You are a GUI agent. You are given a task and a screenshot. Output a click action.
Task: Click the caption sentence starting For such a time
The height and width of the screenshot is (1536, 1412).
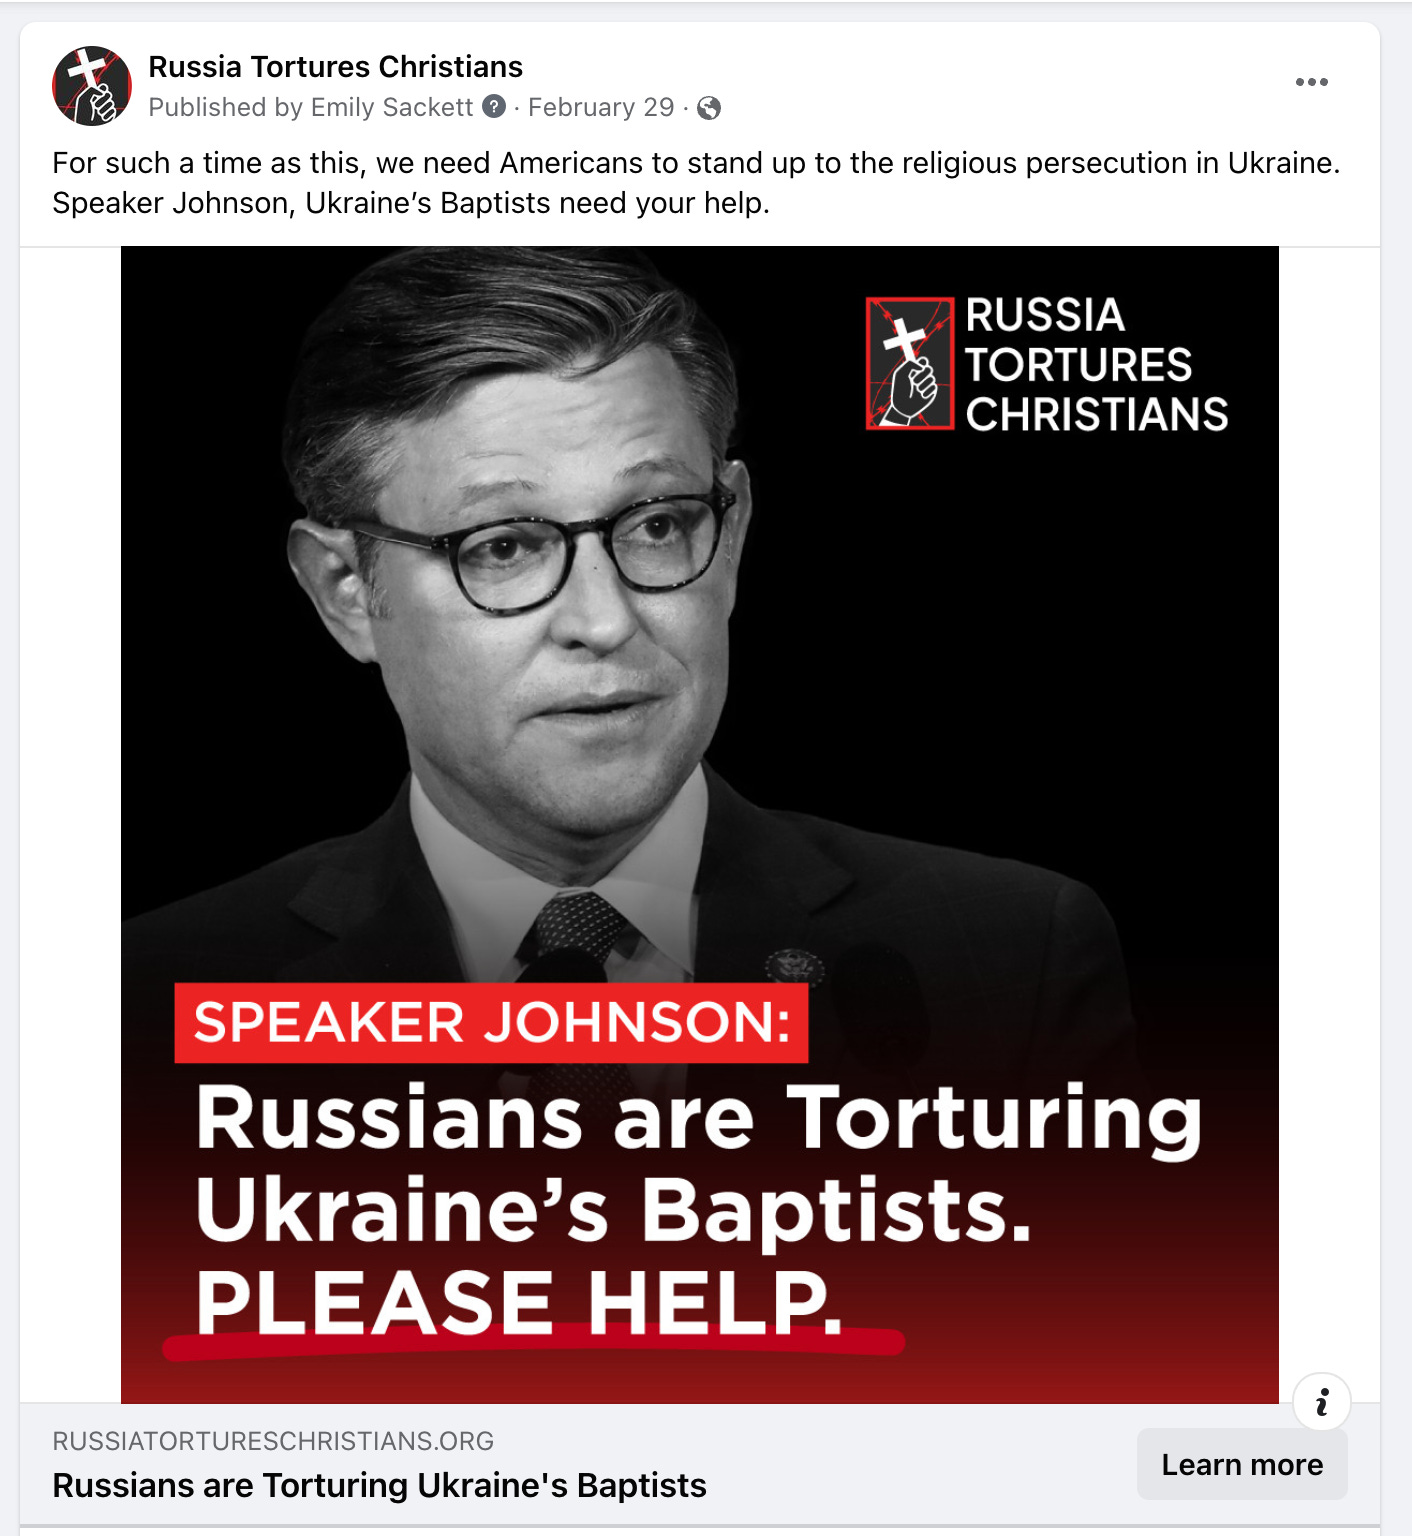(696, 163)
